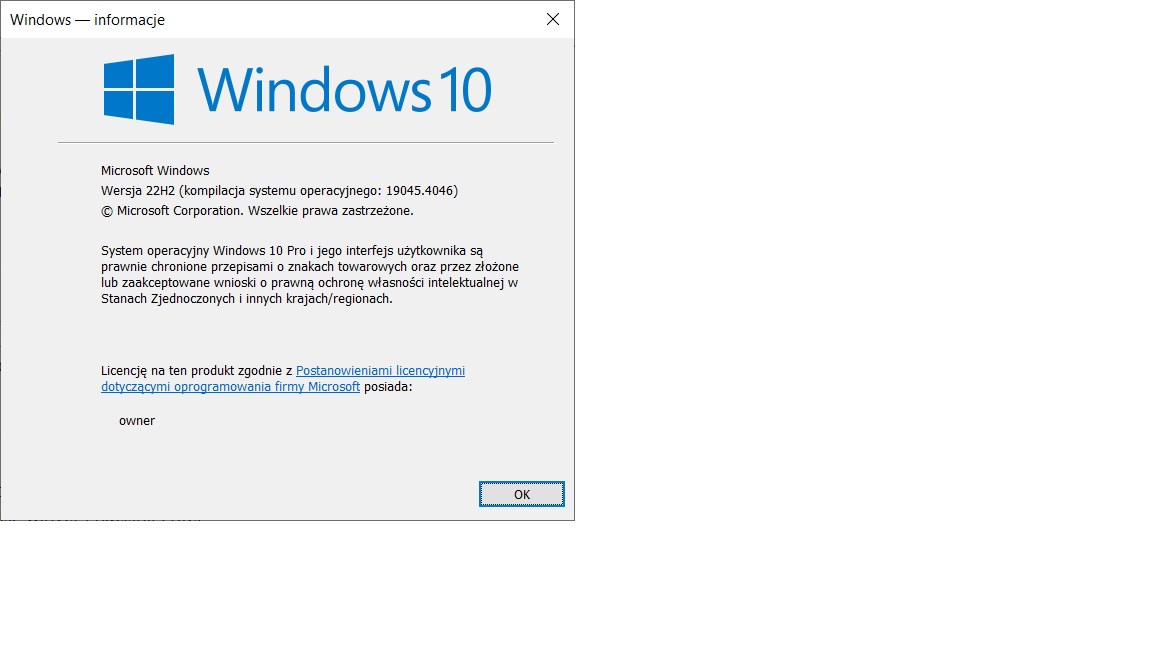Click the "© Microsoft Corporation" copyright line

click(257, 211)
